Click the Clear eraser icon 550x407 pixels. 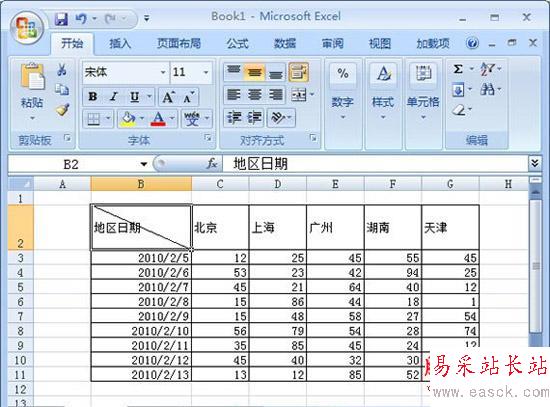coord(459,110)
